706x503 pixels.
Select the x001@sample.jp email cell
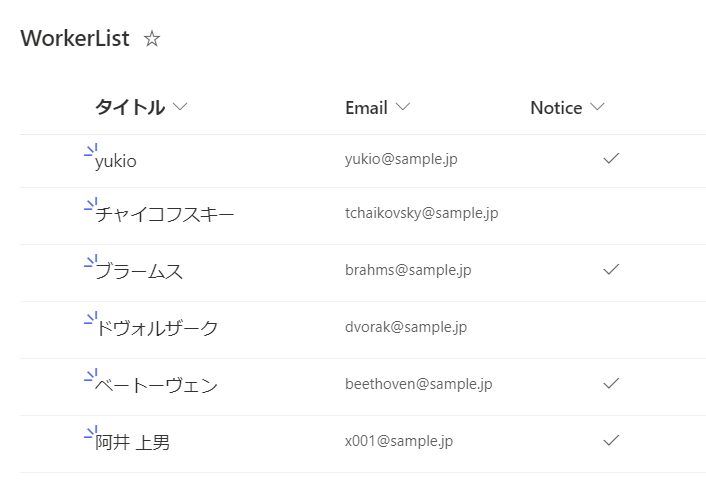click(x=399, y=440)
